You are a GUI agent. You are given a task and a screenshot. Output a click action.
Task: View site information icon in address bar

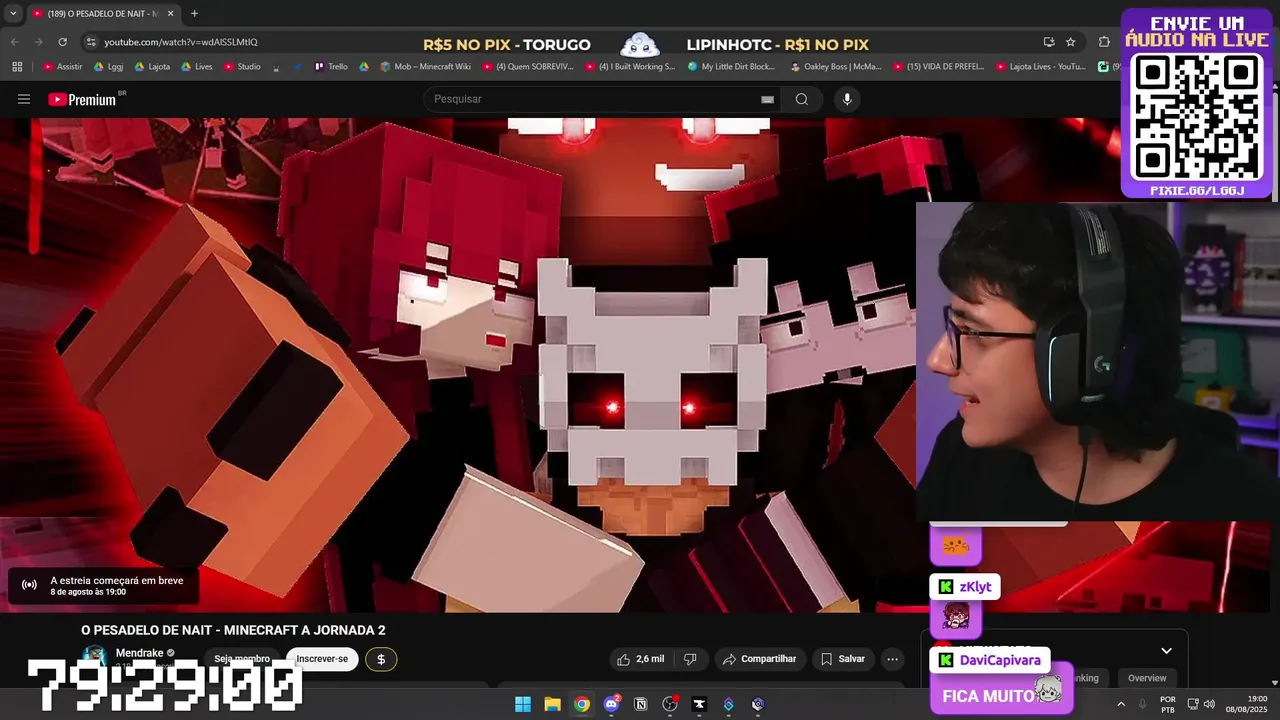coord(91,42)
